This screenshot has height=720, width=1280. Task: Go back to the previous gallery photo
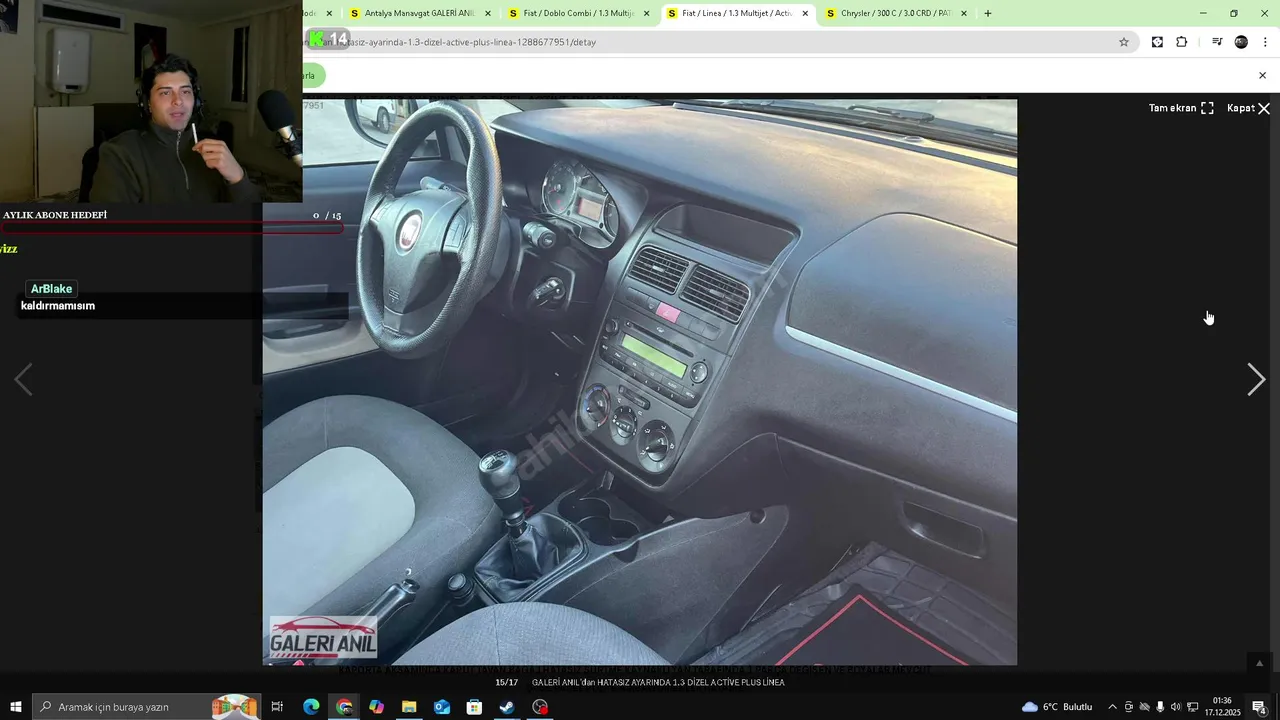click(23, 380)
